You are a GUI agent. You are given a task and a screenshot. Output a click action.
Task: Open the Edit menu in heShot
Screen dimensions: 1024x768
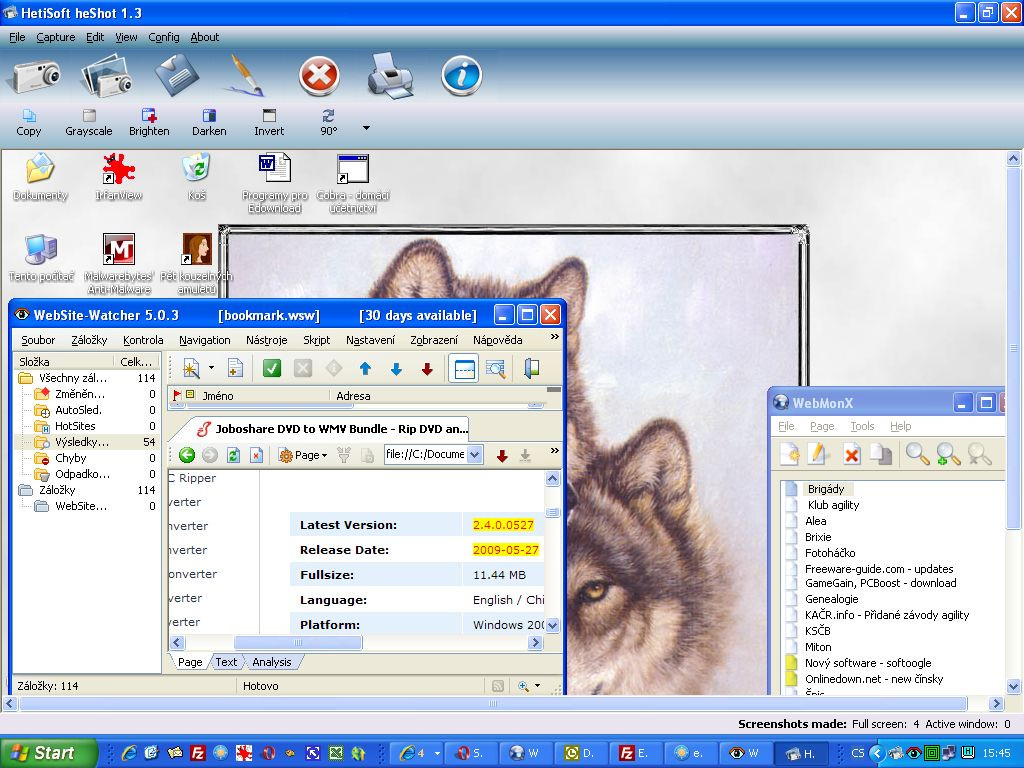[x=95, y=37]
